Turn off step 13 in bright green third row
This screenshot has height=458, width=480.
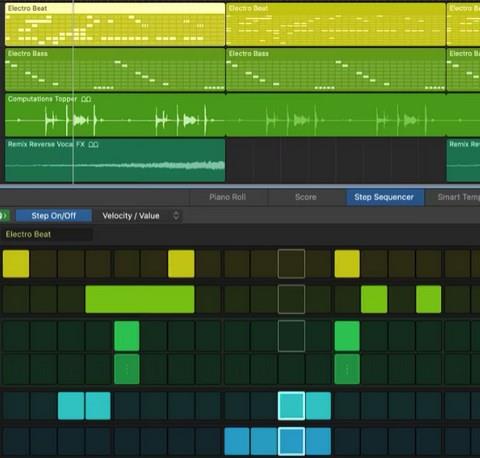(x=347, y=336)
